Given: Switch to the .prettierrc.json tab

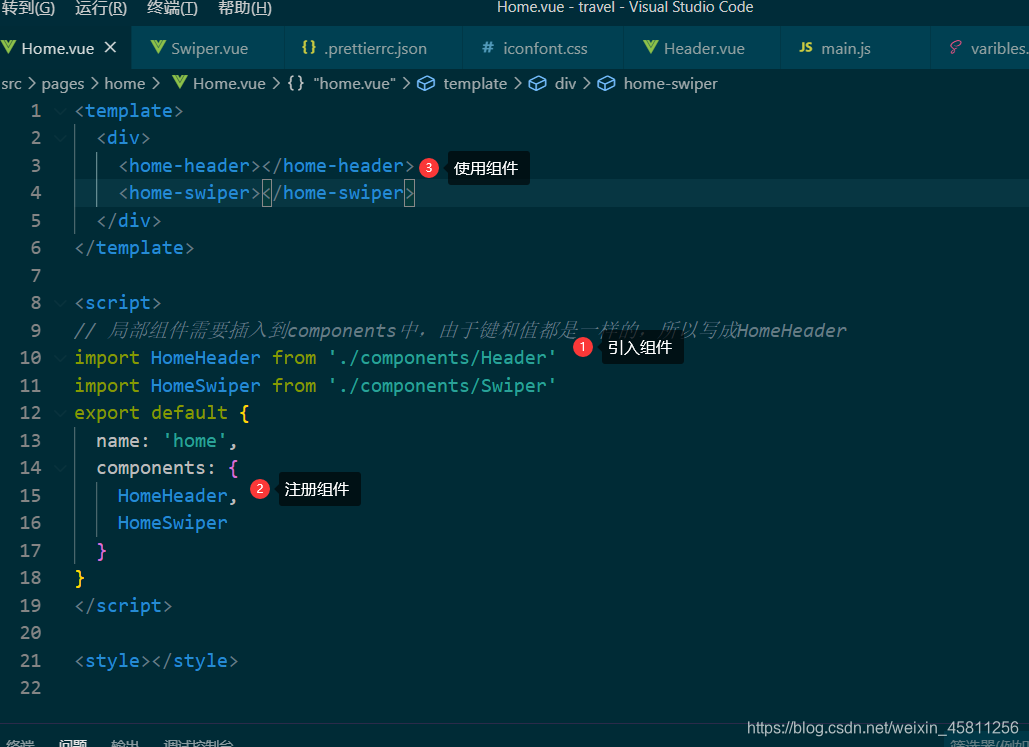Looking at the screenshot, I should [375, 49].
